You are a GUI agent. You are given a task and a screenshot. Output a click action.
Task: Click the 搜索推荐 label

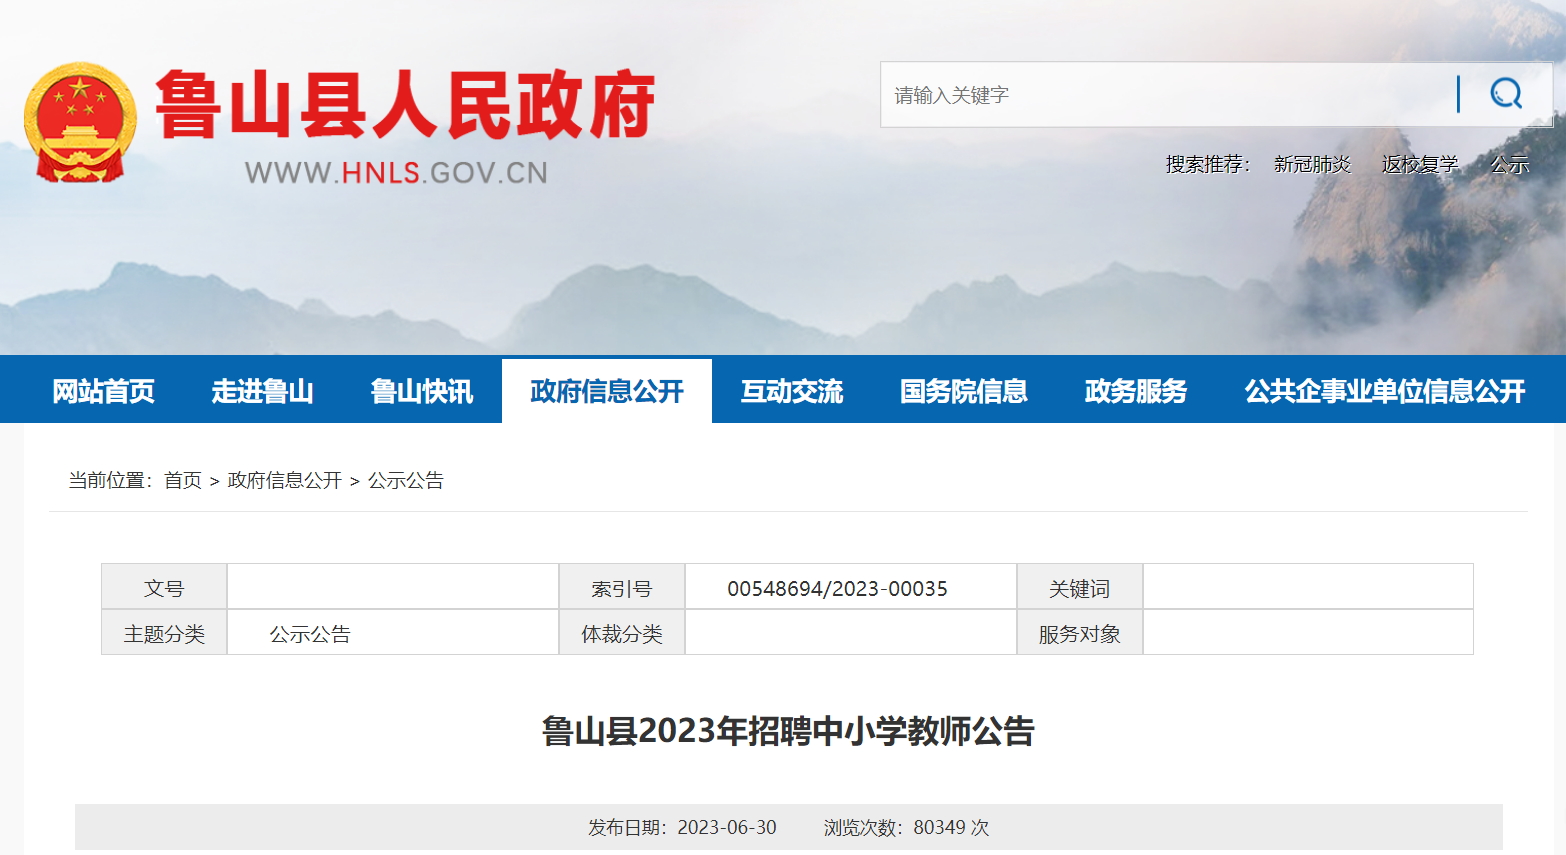(x=1208, y=164)
